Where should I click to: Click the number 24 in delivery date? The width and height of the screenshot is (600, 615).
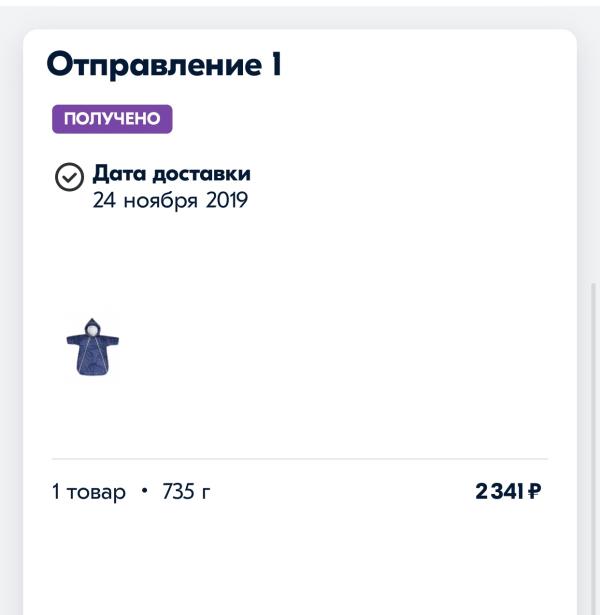[104, 200]
